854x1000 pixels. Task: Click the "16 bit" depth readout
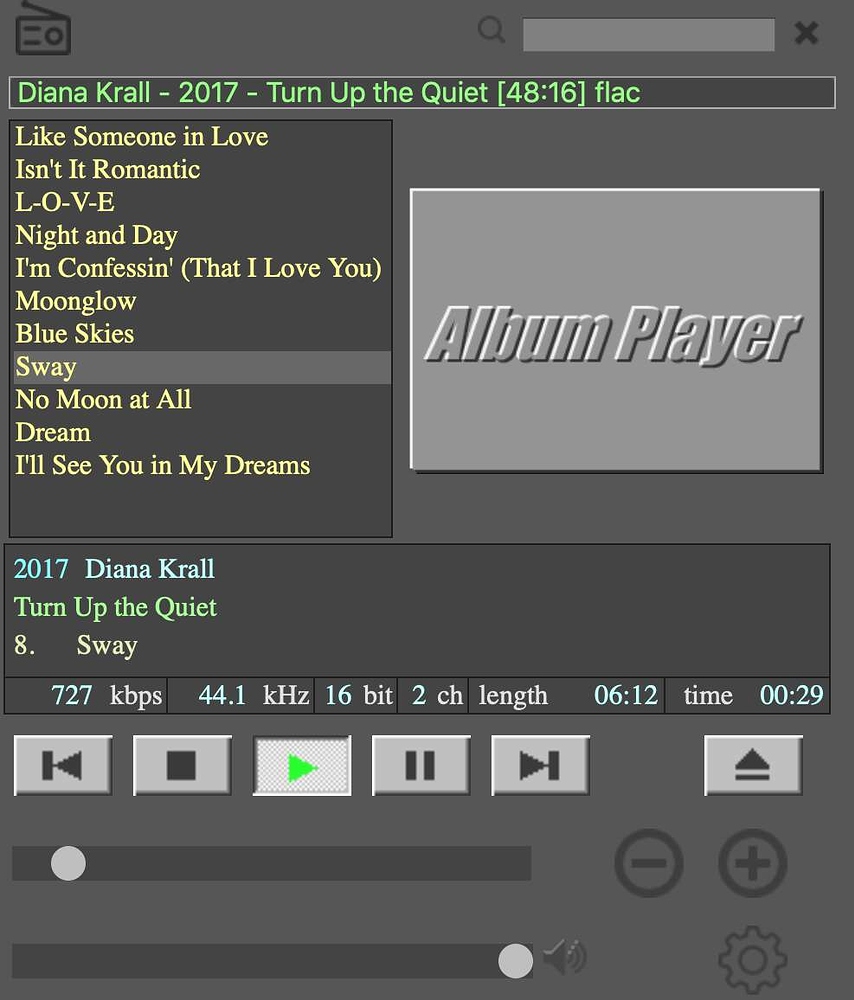[x=358, y=695]
